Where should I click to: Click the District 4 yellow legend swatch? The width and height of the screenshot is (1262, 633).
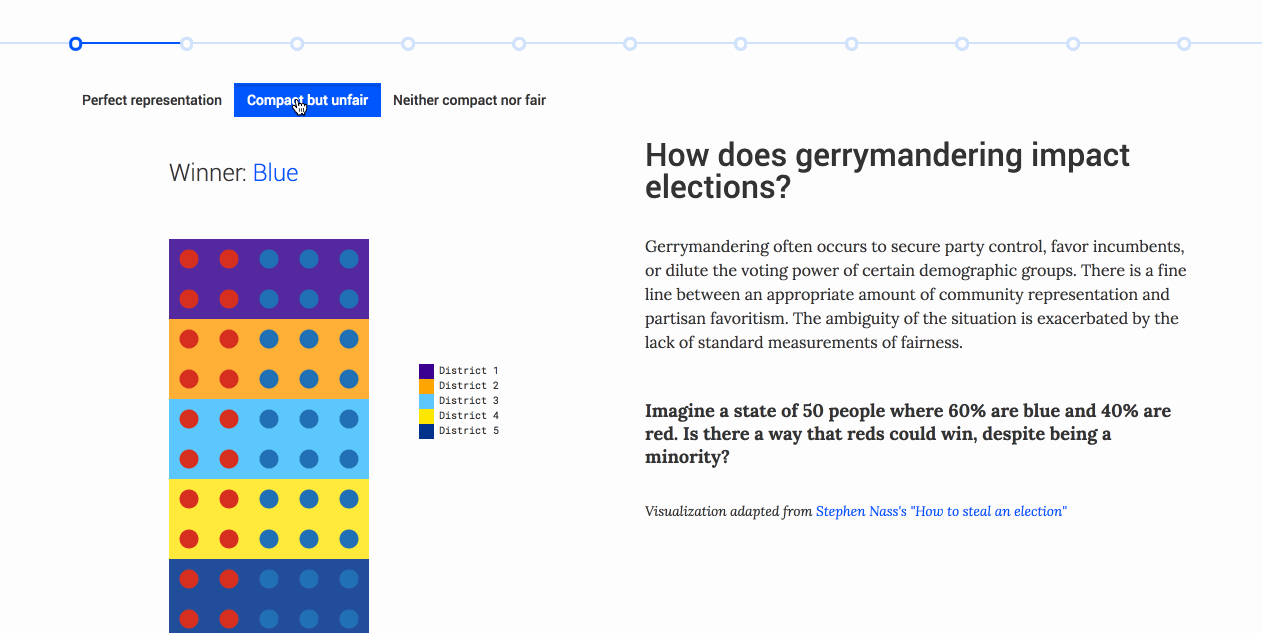tap(426, 416)
